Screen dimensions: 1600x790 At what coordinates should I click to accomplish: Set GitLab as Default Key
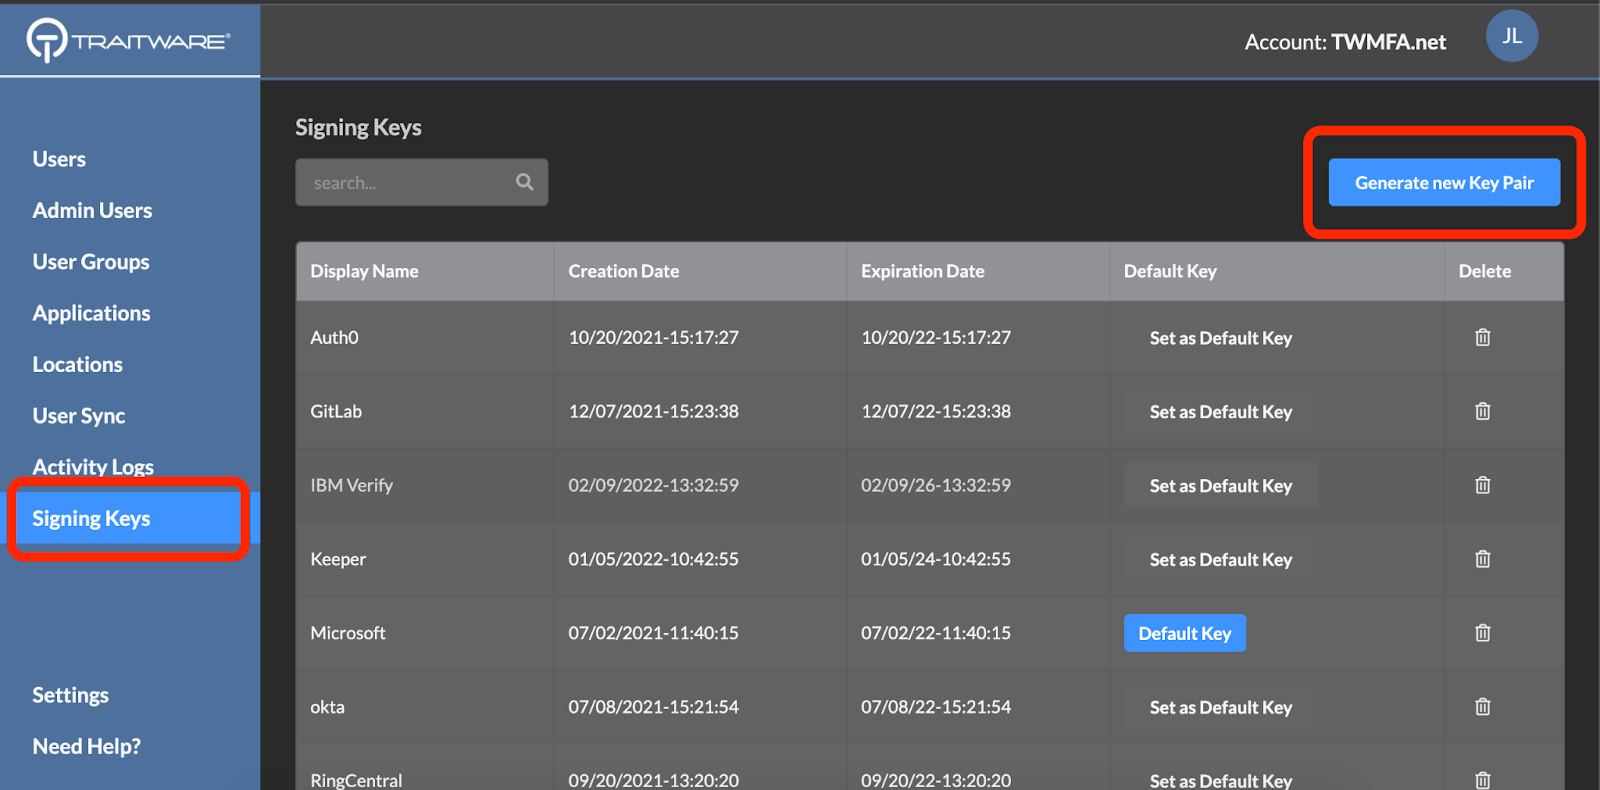coord(1221,412)
